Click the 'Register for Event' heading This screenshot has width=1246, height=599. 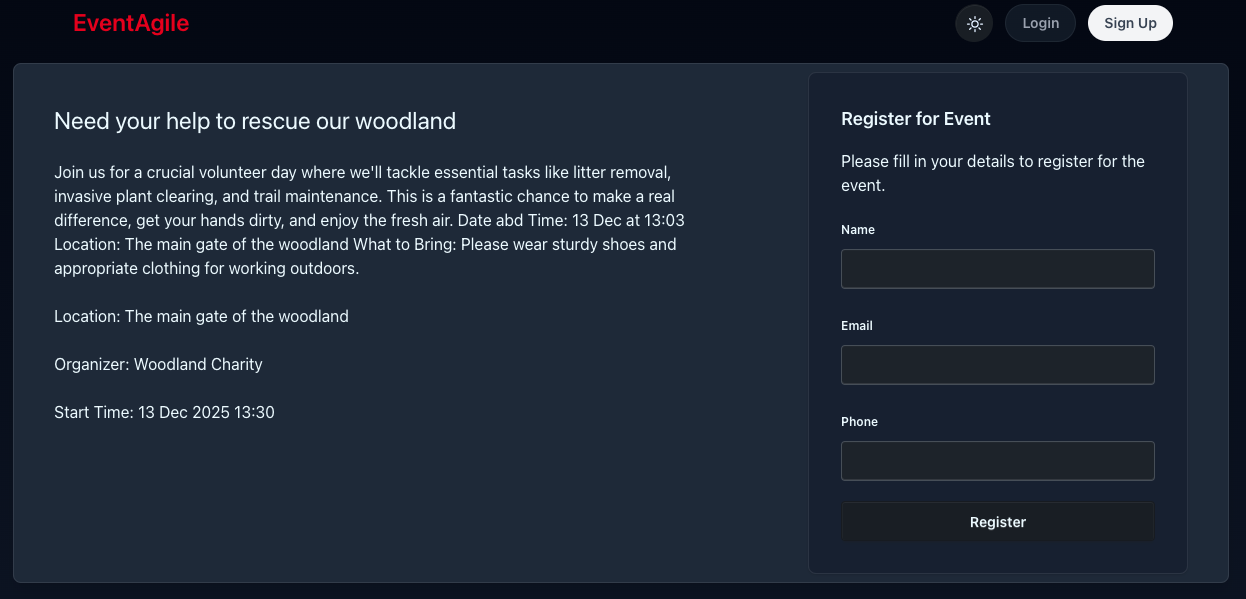(x=916, y=119)
